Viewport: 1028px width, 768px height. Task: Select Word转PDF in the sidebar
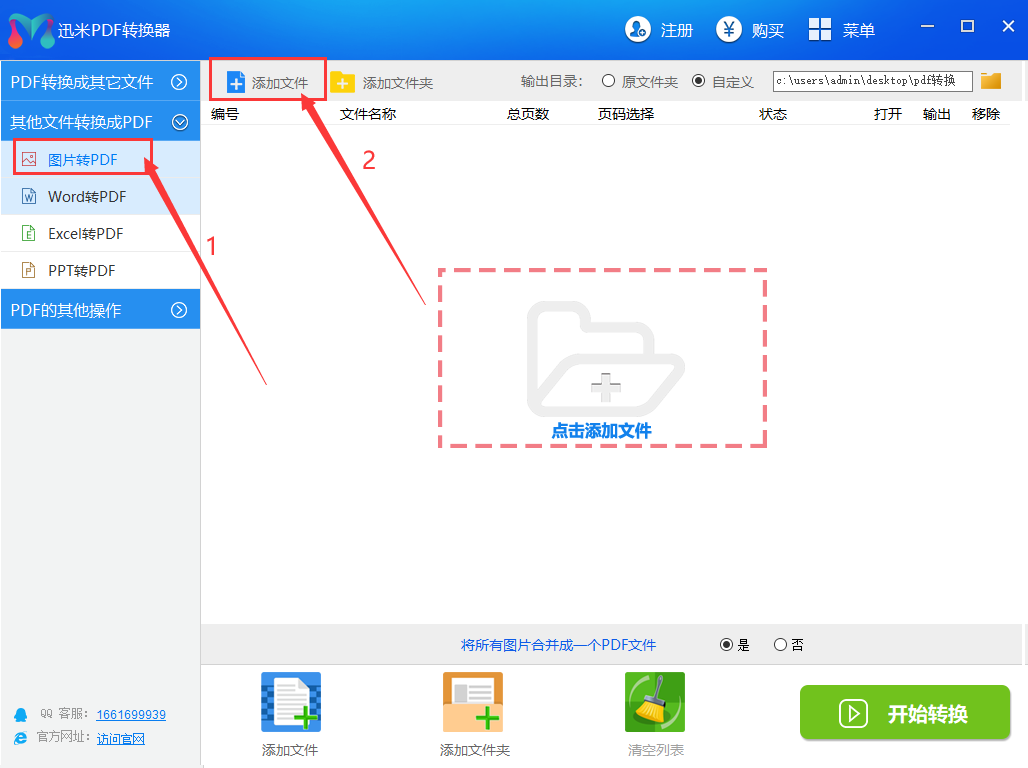pos(87,196)
